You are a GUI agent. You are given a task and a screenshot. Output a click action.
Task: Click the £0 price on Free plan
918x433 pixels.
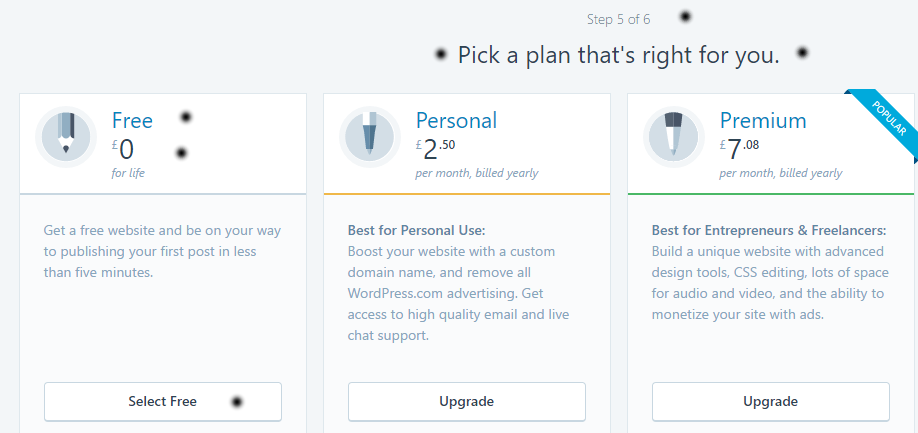tap(124, 150)
